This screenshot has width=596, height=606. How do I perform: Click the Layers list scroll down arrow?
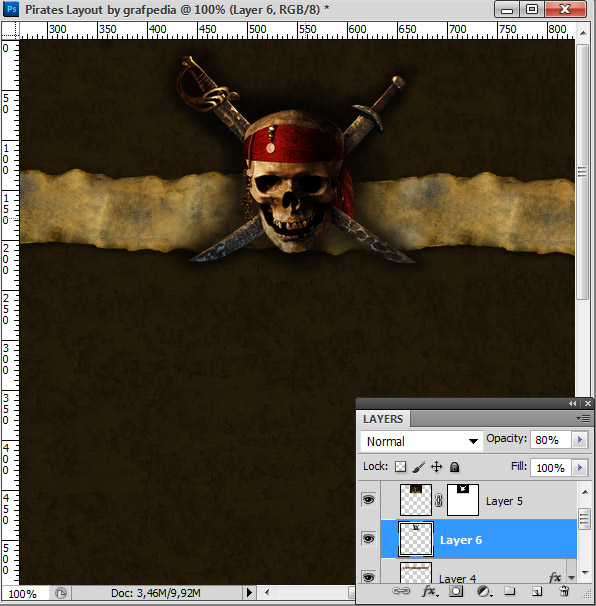click(585, 572)
